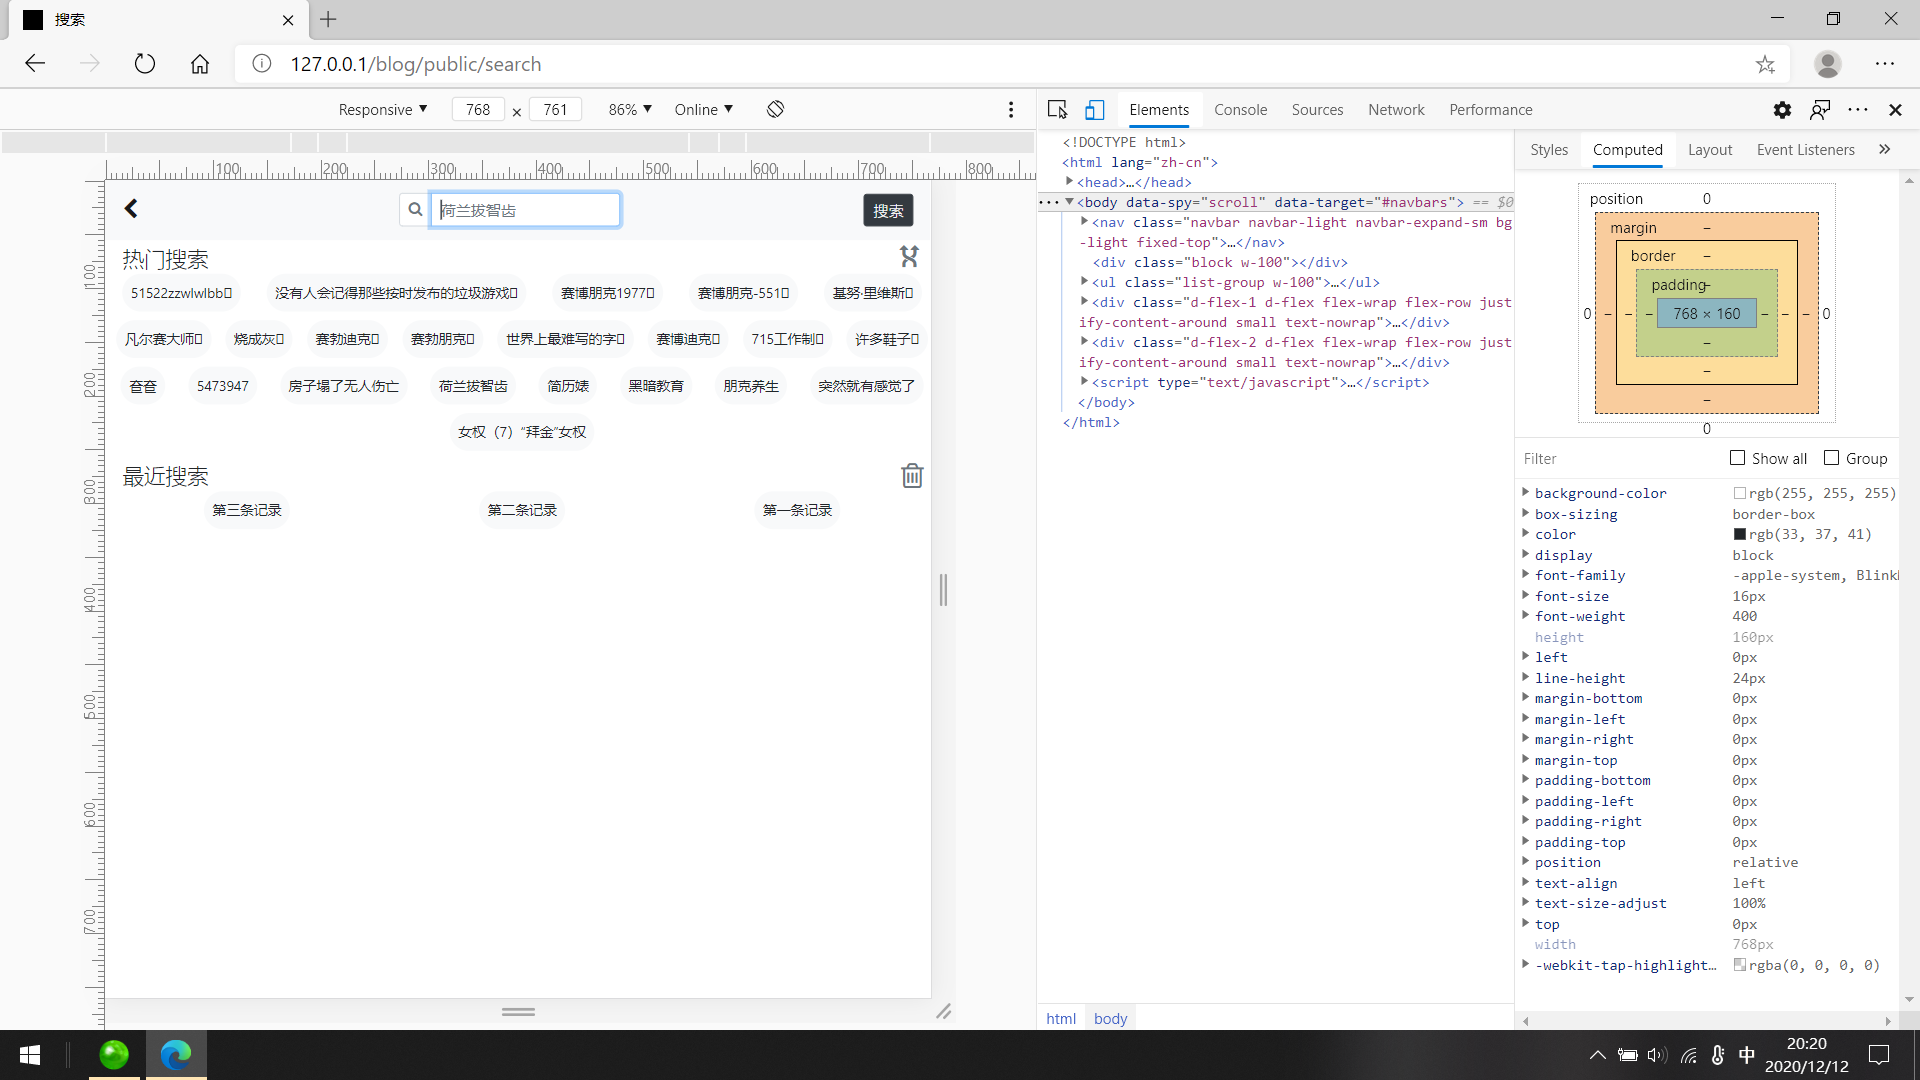Click the back arrow on search page
The height and width of the screenshot is (1080, 1920).
[131, 208]
